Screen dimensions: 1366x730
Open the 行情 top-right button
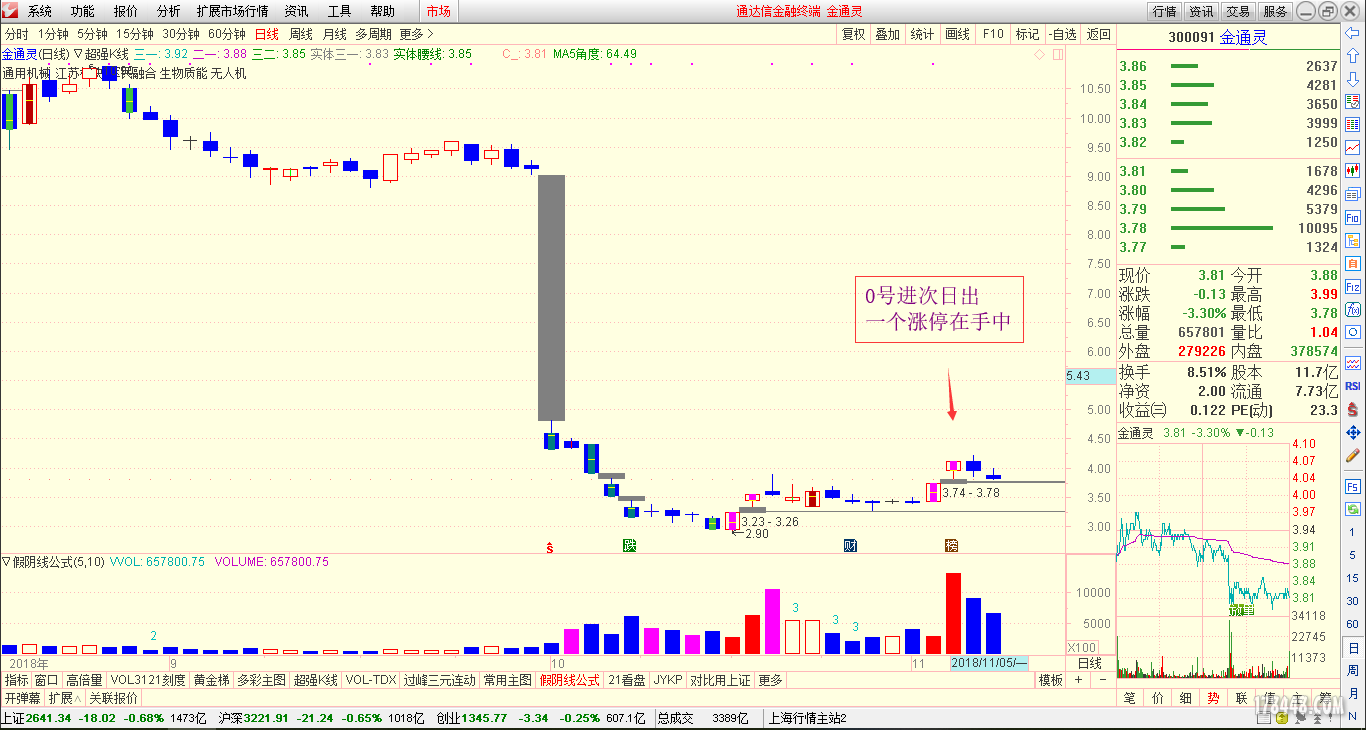(1164, 11)
